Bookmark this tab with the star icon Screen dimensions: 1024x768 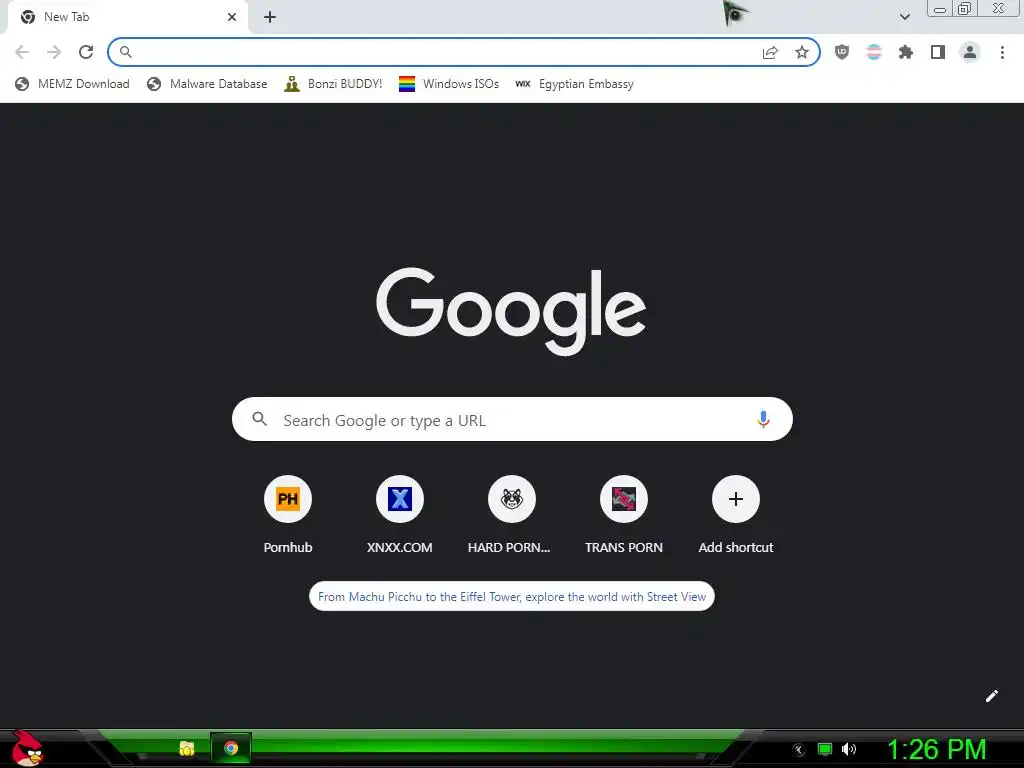click(802, 52)
